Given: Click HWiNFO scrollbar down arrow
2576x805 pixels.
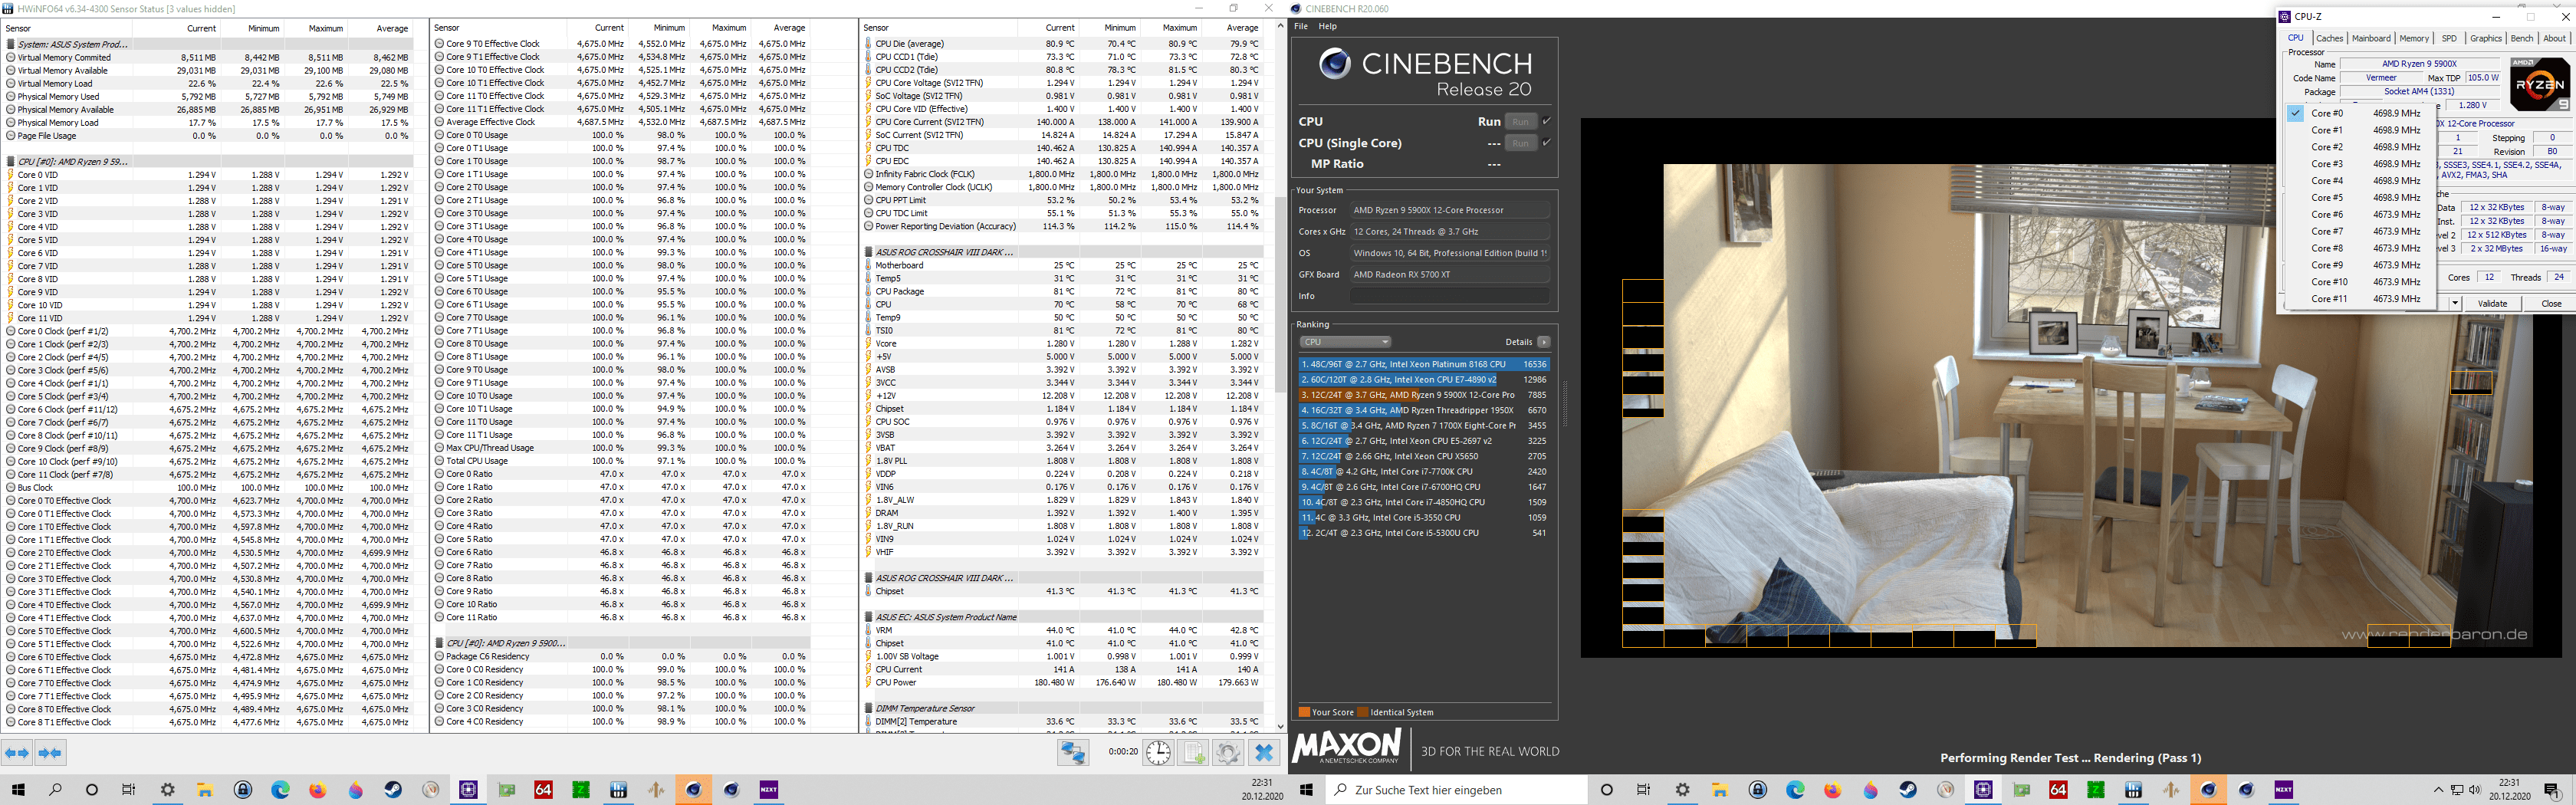Looking at the screenshot, I should 1280,726.
